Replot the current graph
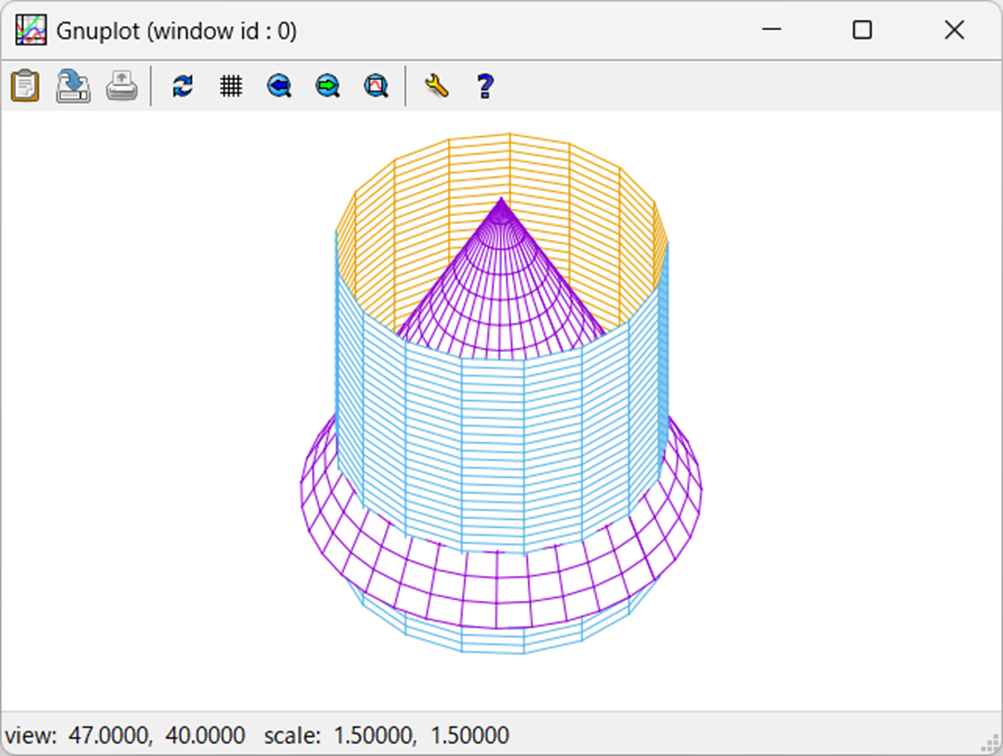 (x=183, y=86)
